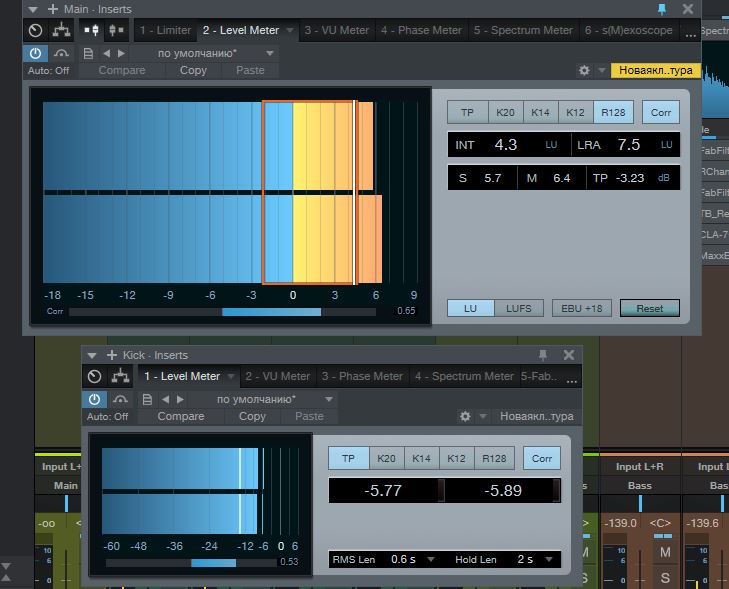Open preset file icon in Kick window

(x=147, y=399)
